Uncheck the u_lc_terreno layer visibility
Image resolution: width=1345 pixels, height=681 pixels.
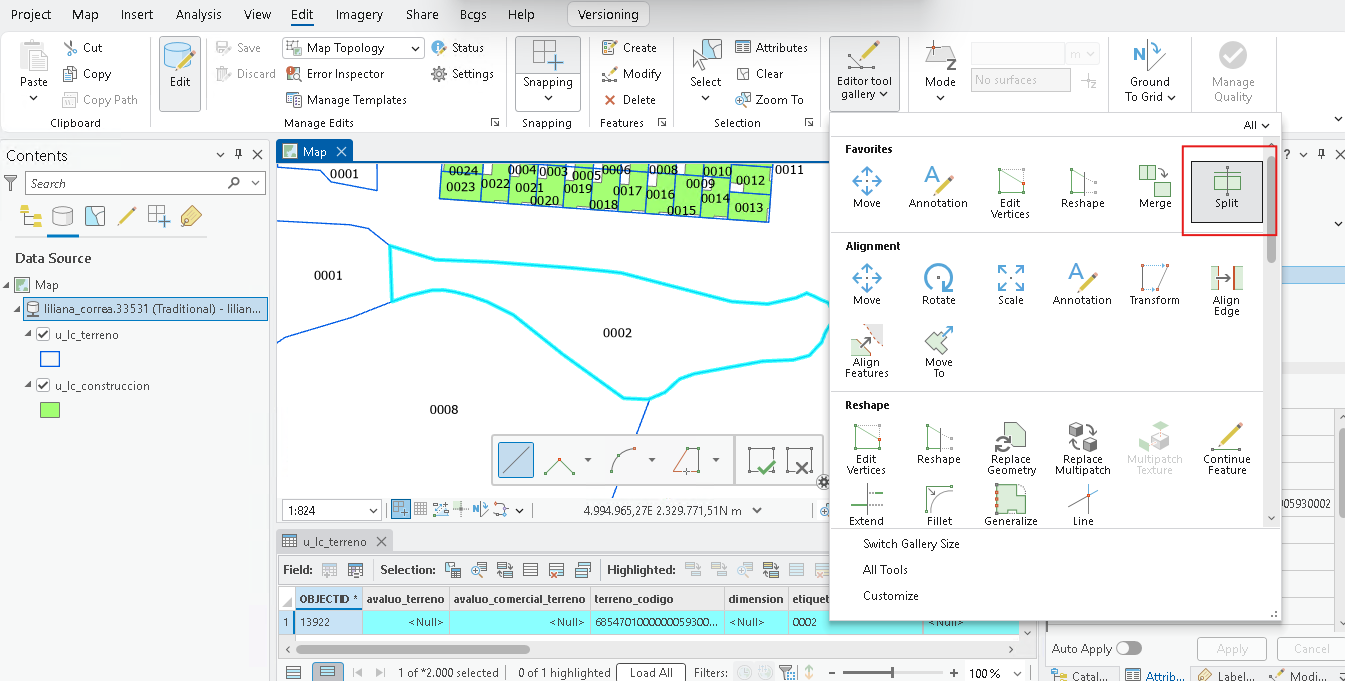click(x=43, y=335)
